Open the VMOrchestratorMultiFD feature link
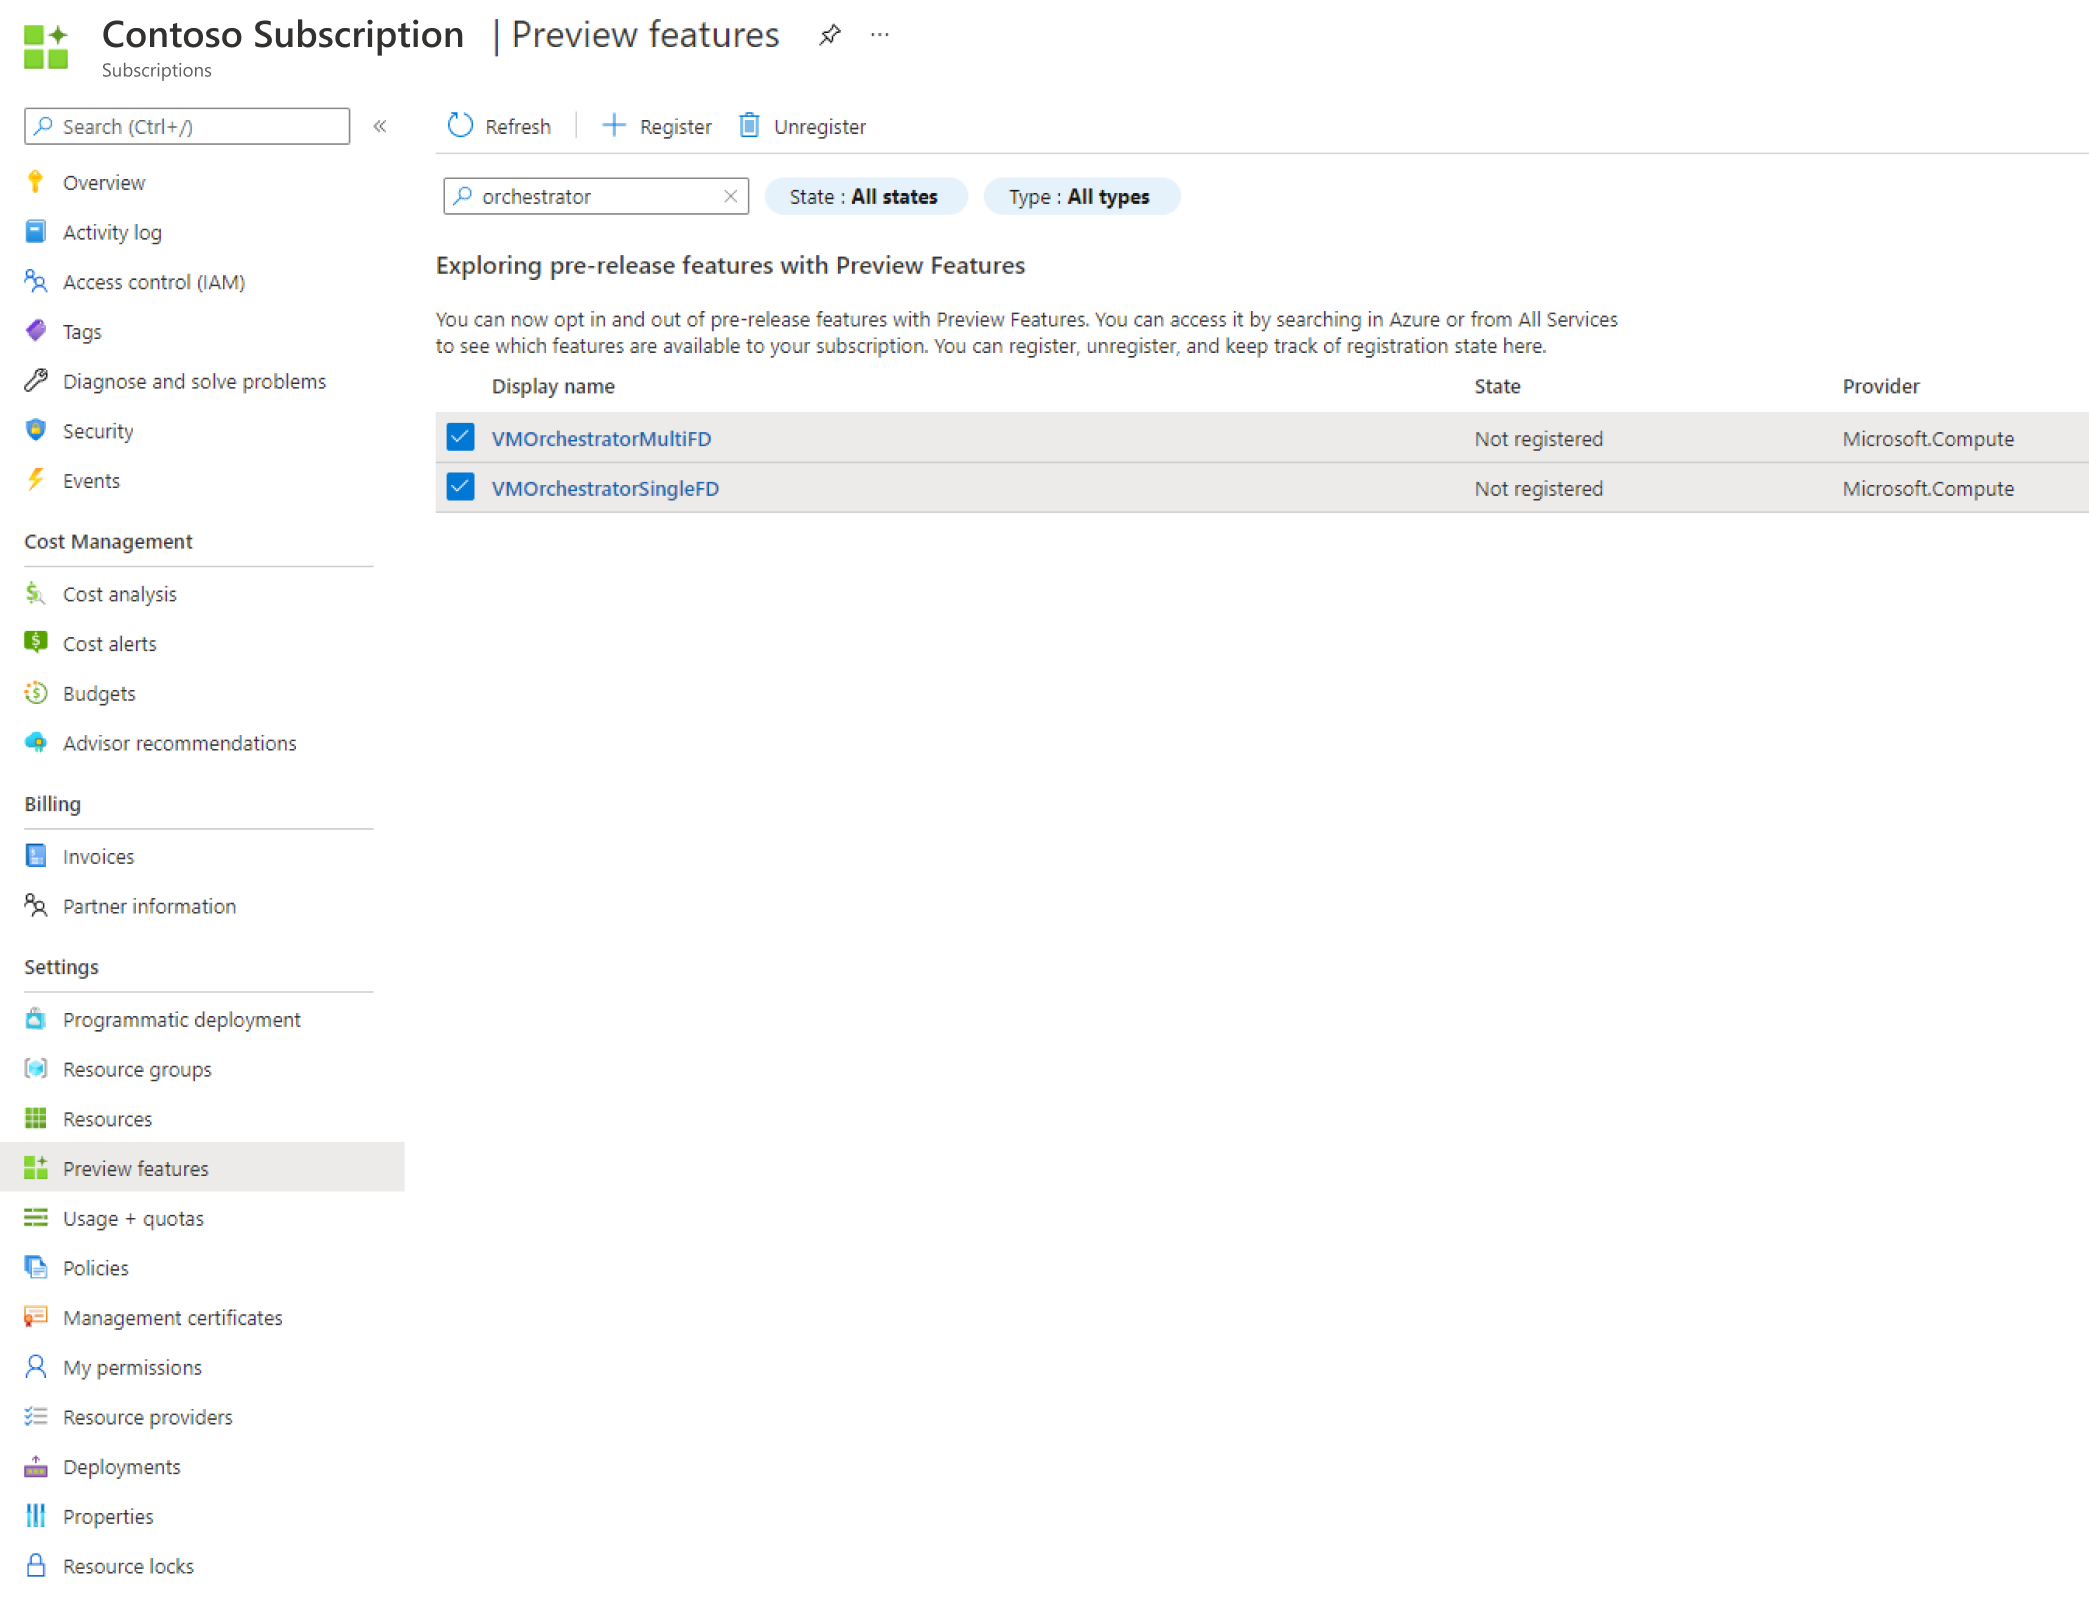The width and height of the screenshot is (2089, 1612). click(601, 438)
